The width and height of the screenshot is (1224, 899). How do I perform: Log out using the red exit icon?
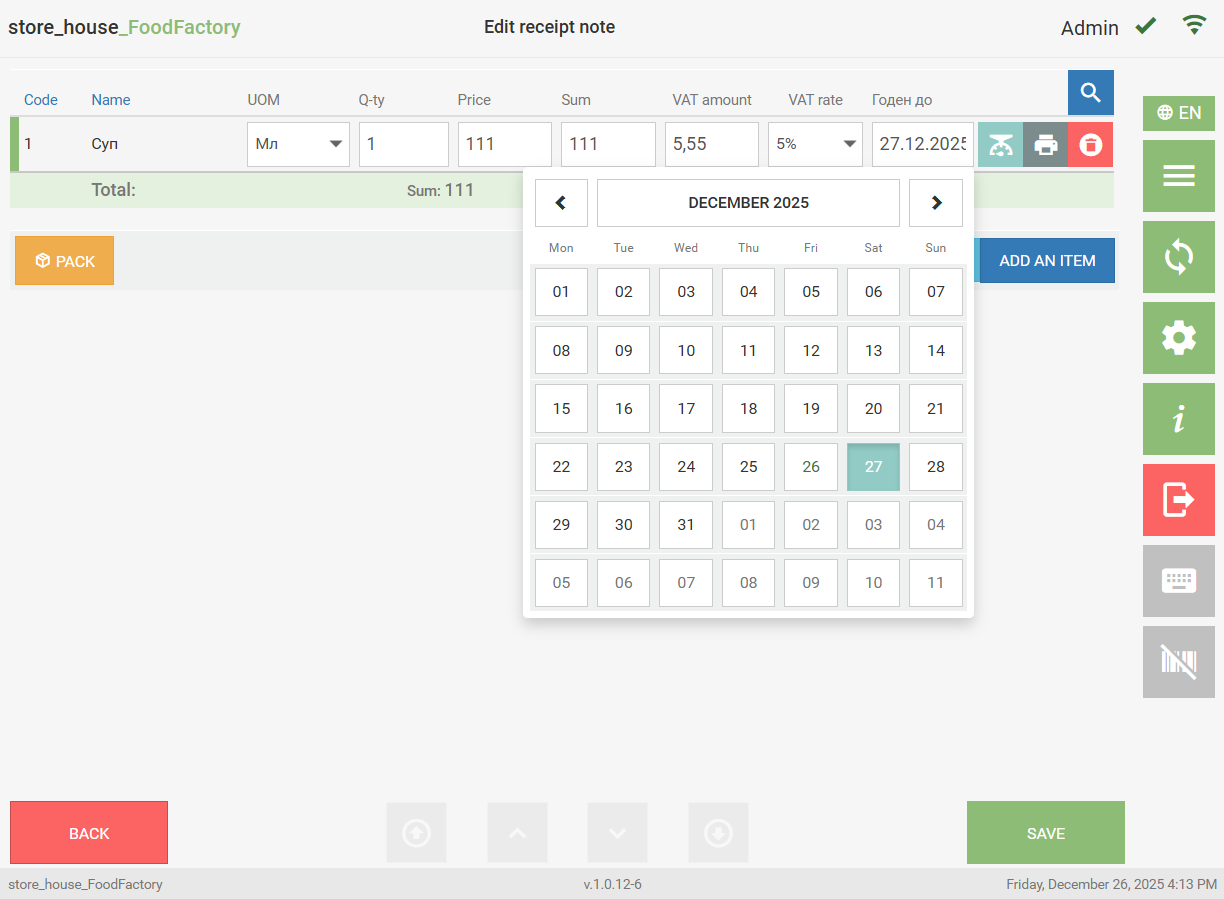tap(1178, 500)
